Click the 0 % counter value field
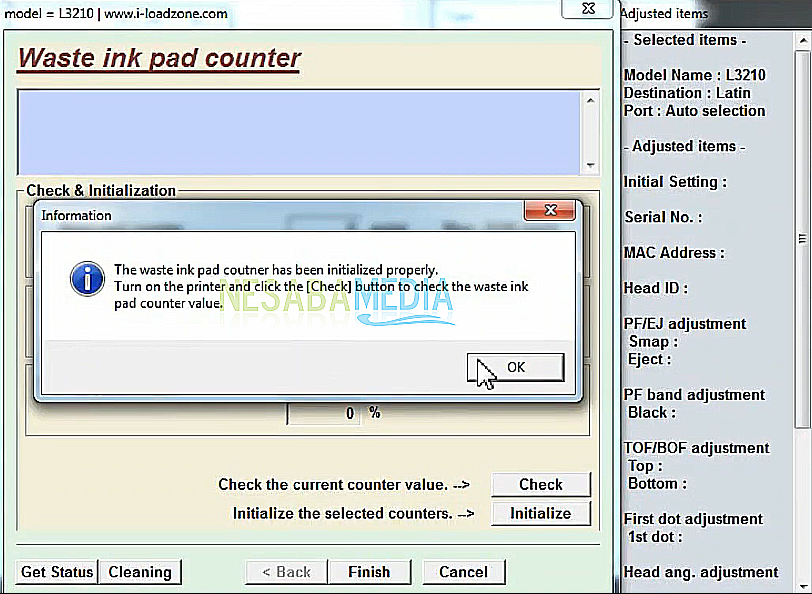812x594 pixels. tap(324, 413)
